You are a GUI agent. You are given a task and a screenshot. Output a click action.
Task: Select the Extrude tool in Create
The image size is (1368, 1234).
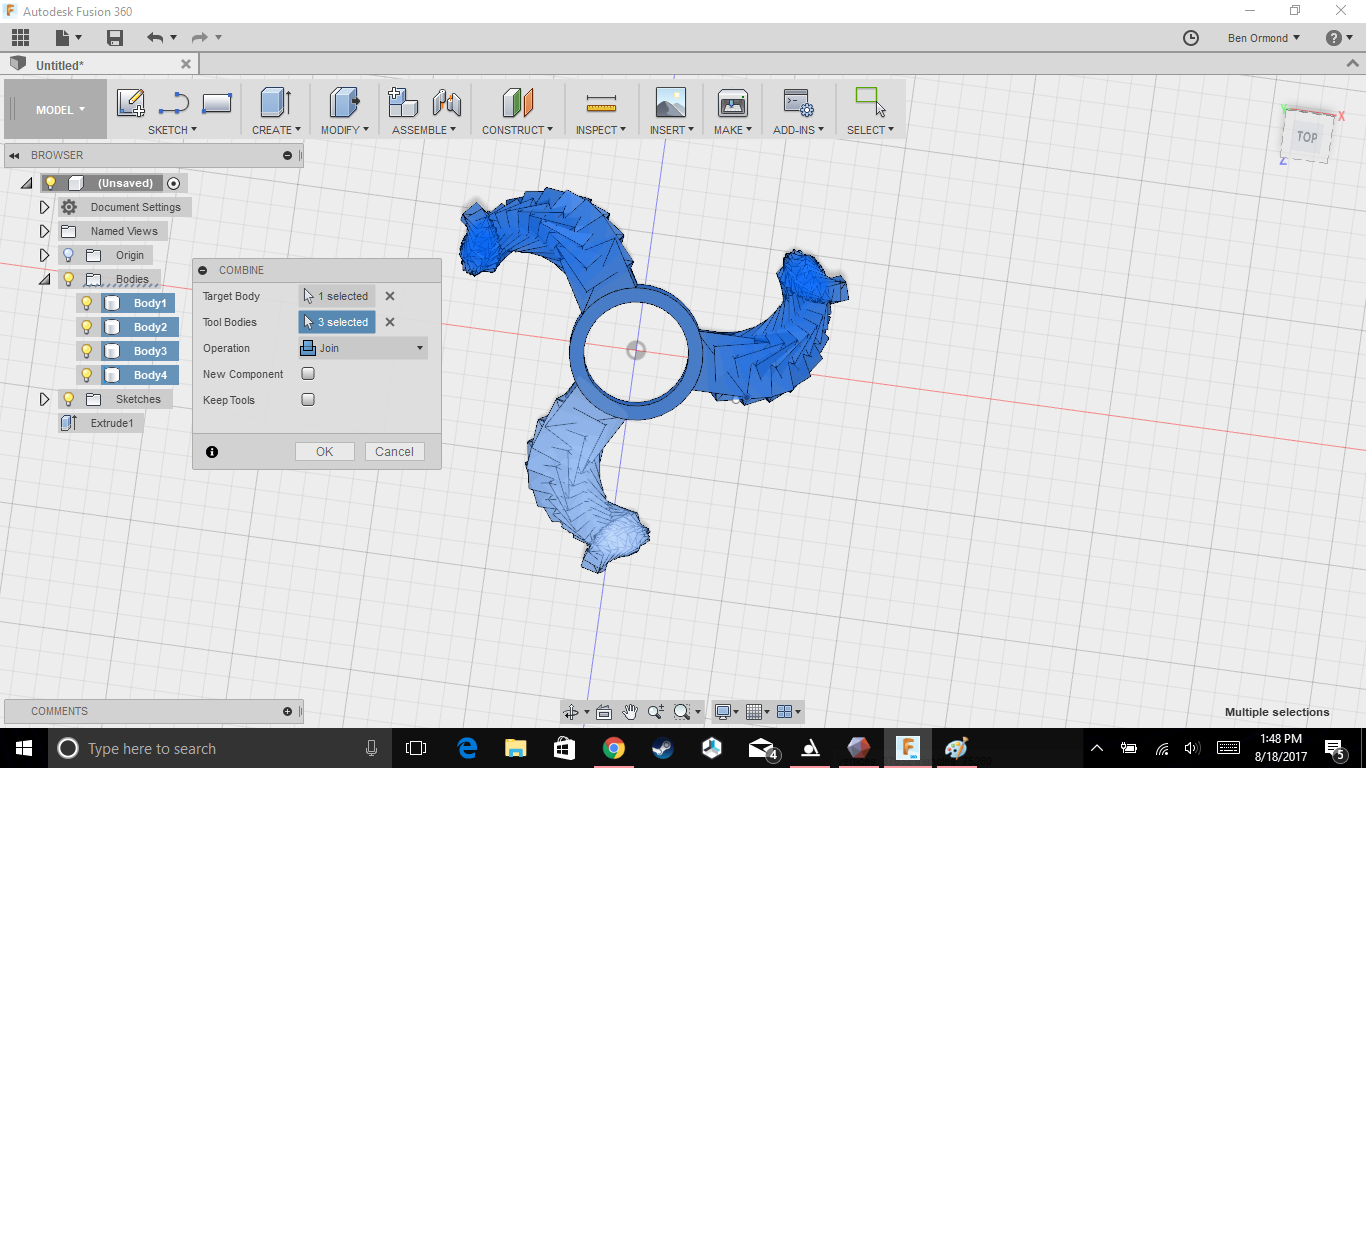275,103
